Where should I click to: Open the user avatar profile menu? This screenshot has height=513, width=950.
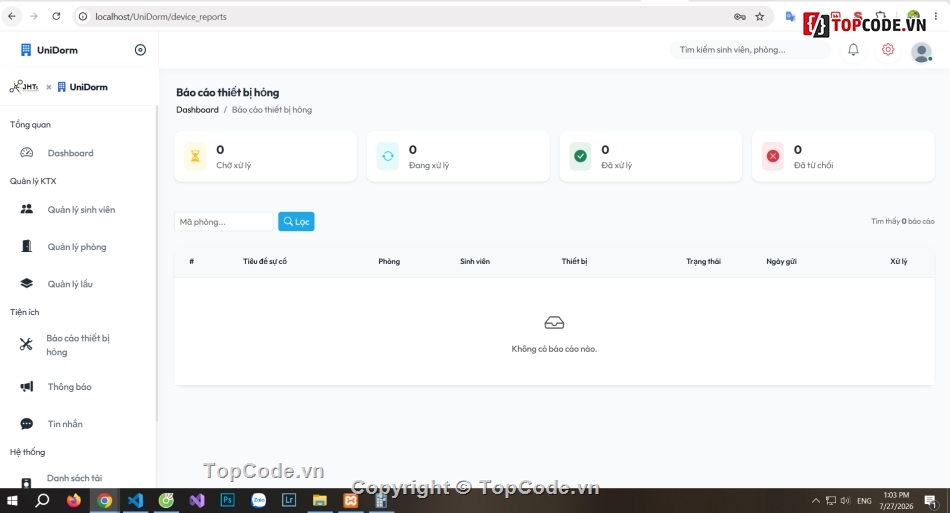coord(922,52)
